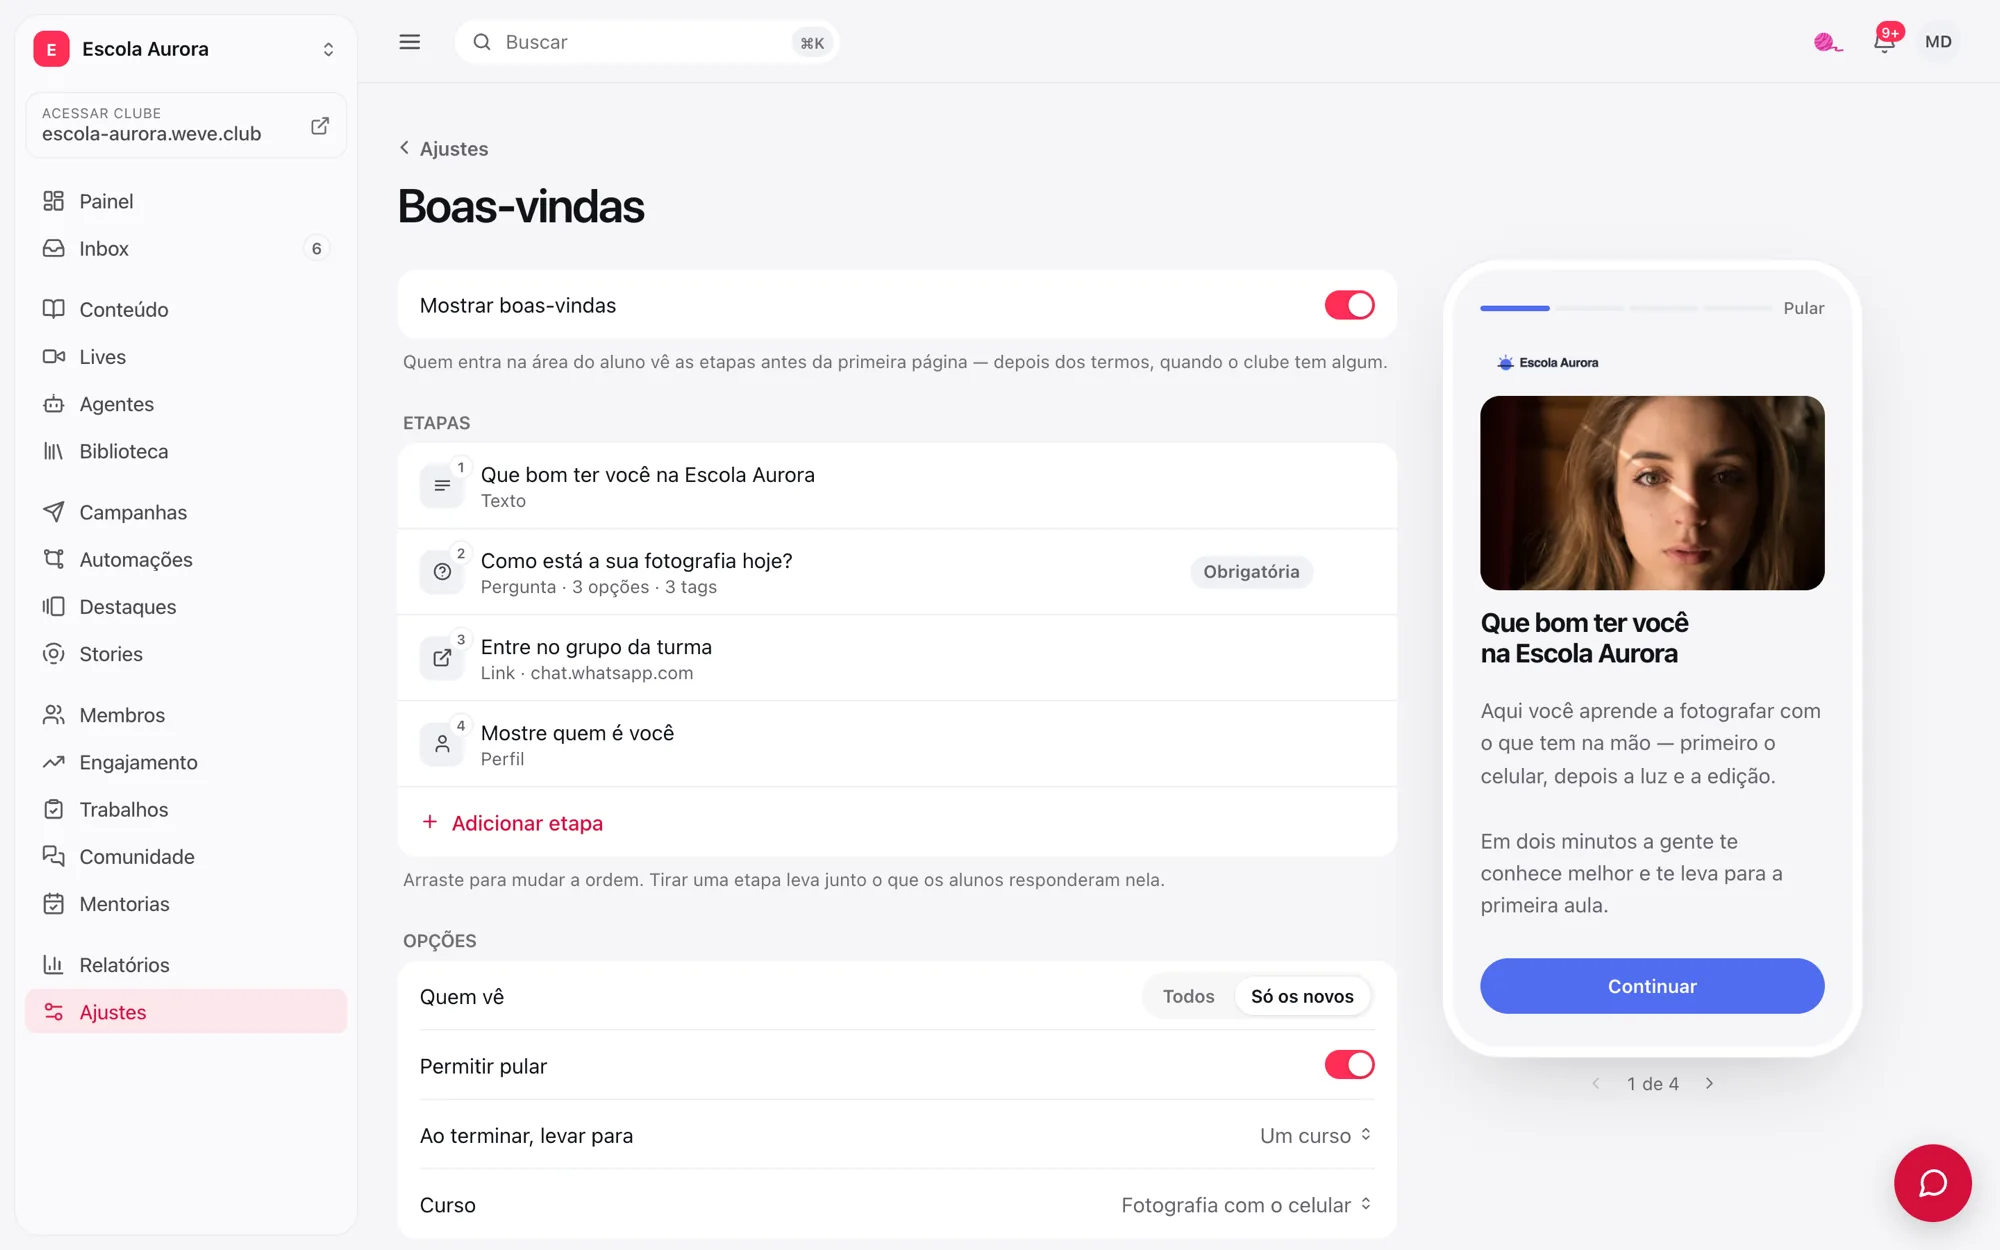
Task: Open step Entre no grupo da turma
Action: 897,658
